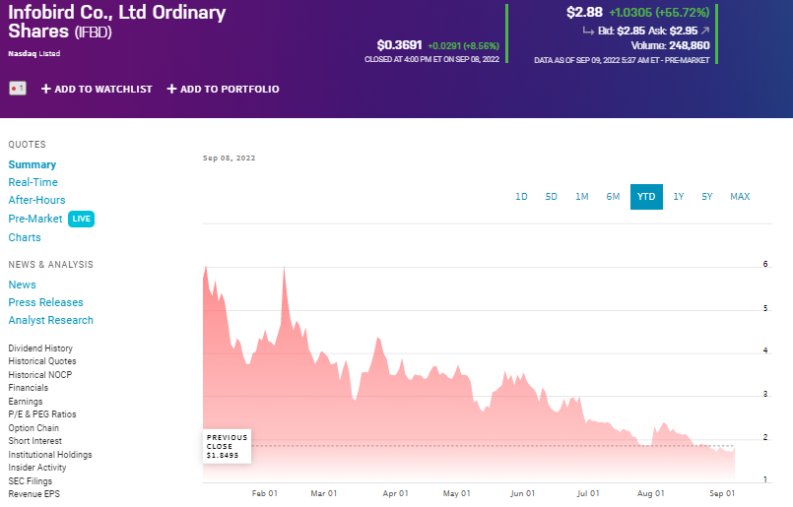The width and height of the screenshot is (793, 507).
Task: Open Dividend History
Action: tap(40, 348)
